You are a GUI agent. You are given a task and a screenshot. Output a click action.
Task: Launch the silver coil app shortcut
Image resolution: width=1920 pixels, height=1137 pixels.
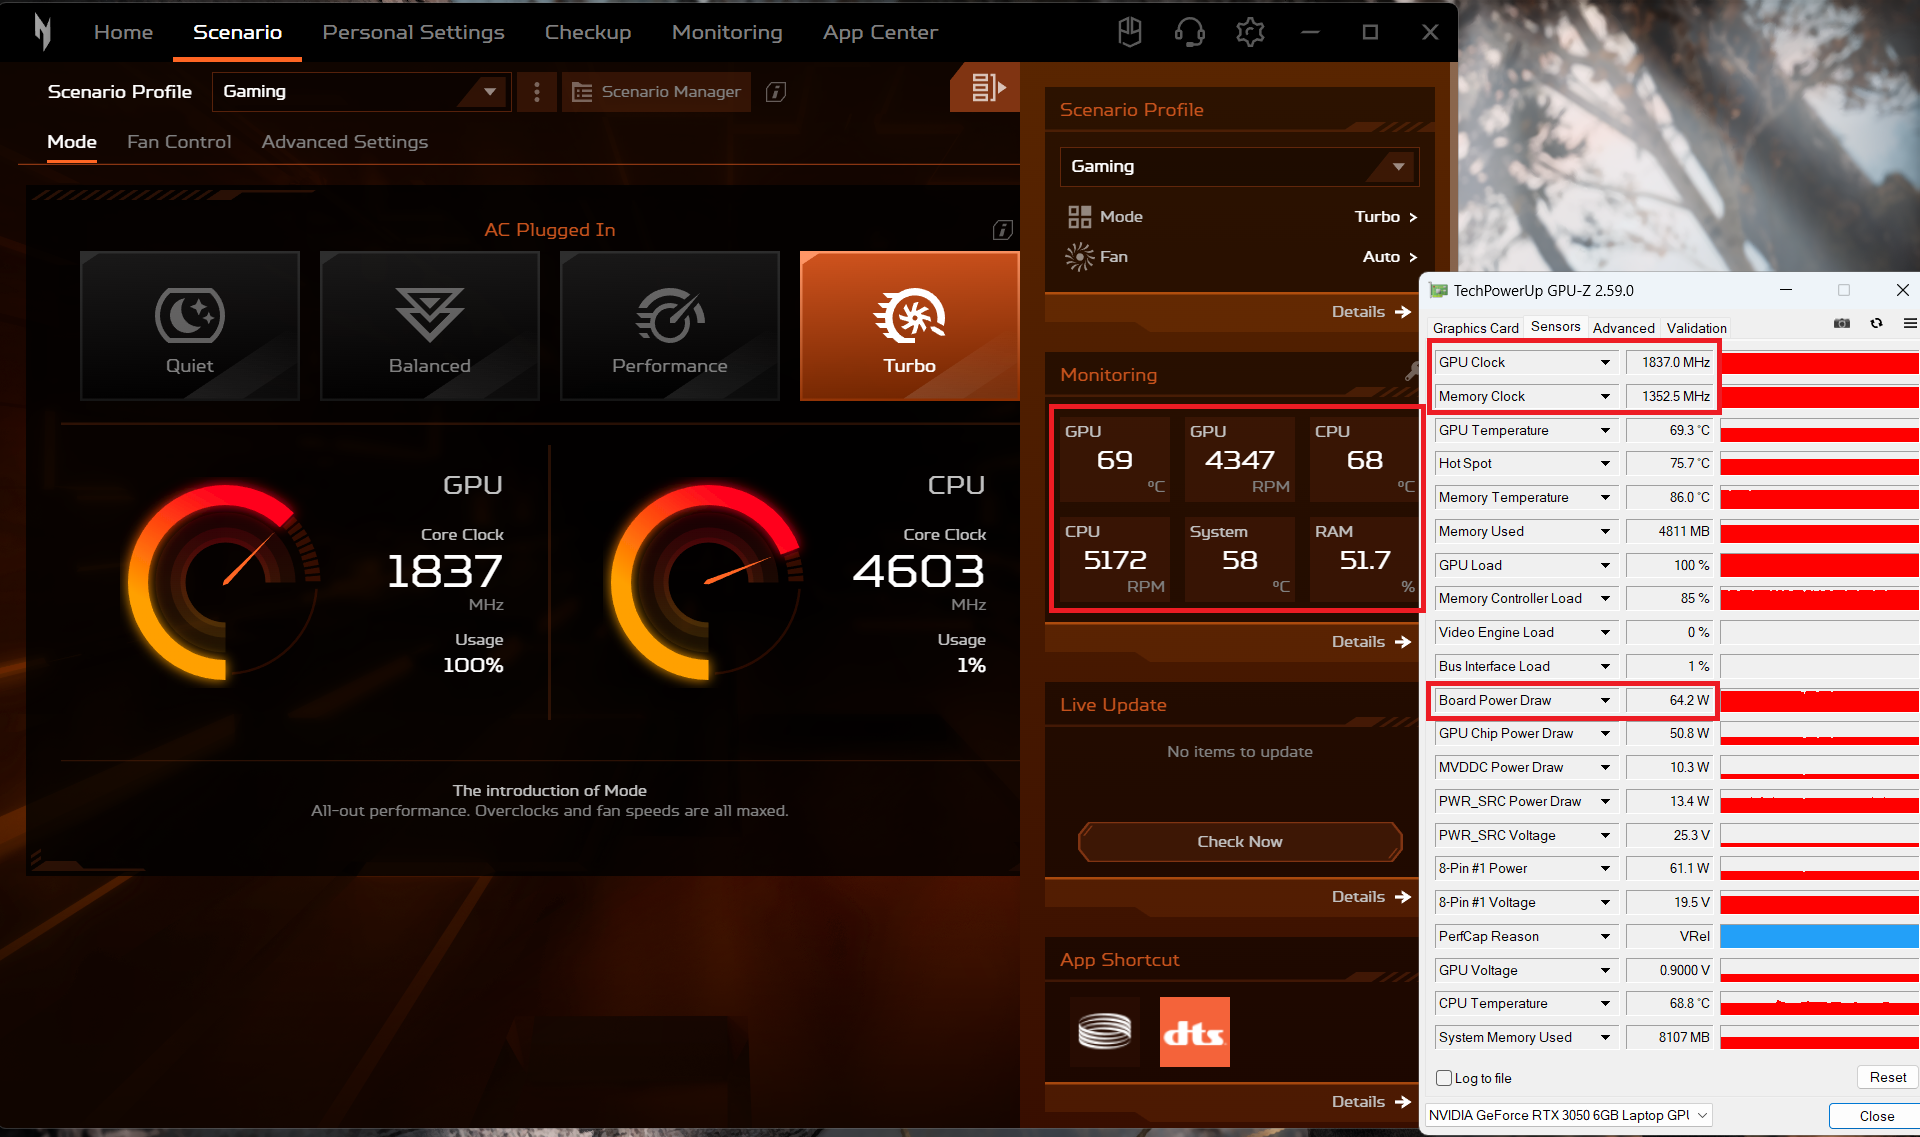coord(1104,1031)
